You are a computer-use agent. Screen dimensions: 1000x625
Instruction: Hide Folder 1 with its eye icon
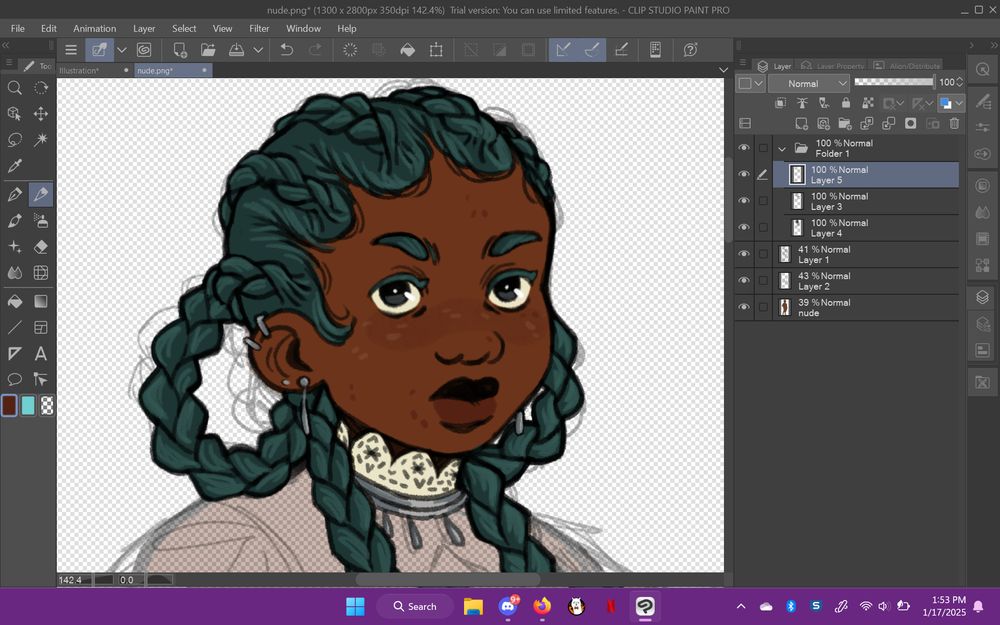[x=744, y=148]
